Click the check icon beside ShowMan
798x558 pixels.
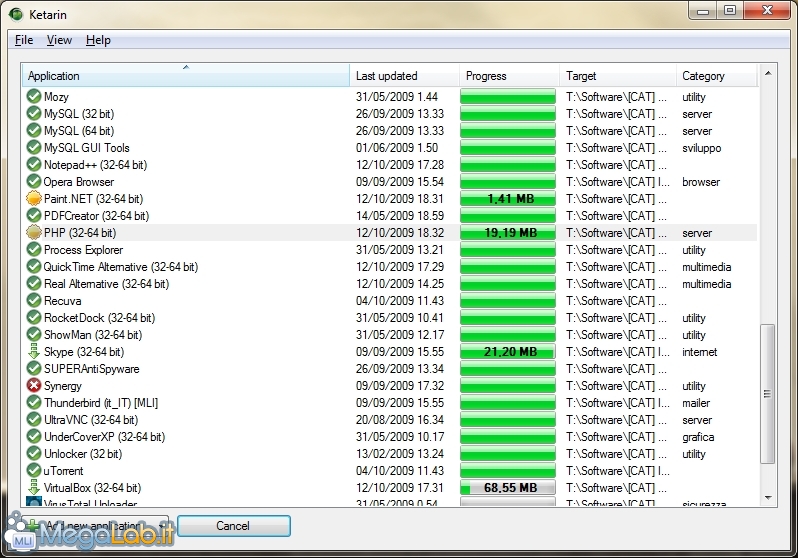[x=34, y=334]
